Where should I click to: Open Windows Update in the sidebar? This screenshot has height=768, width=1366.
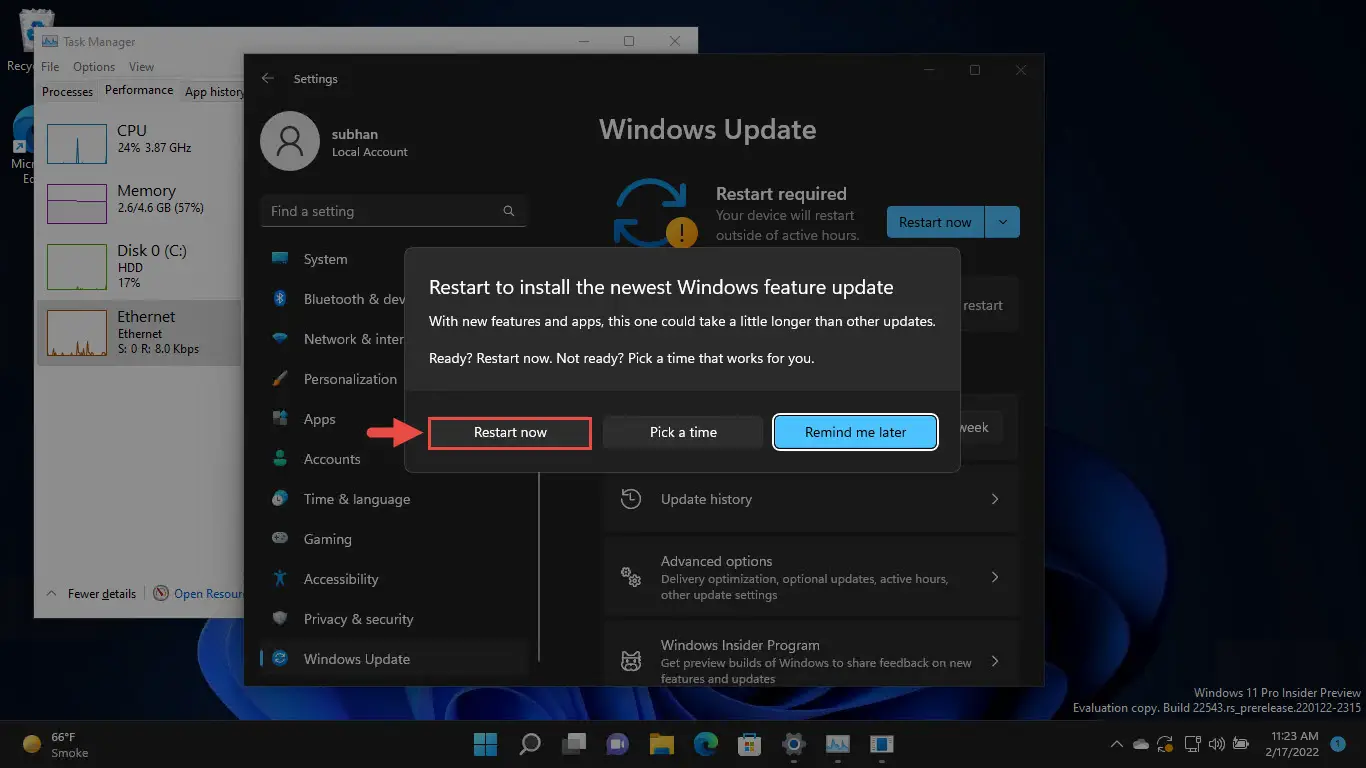[393, 659]
